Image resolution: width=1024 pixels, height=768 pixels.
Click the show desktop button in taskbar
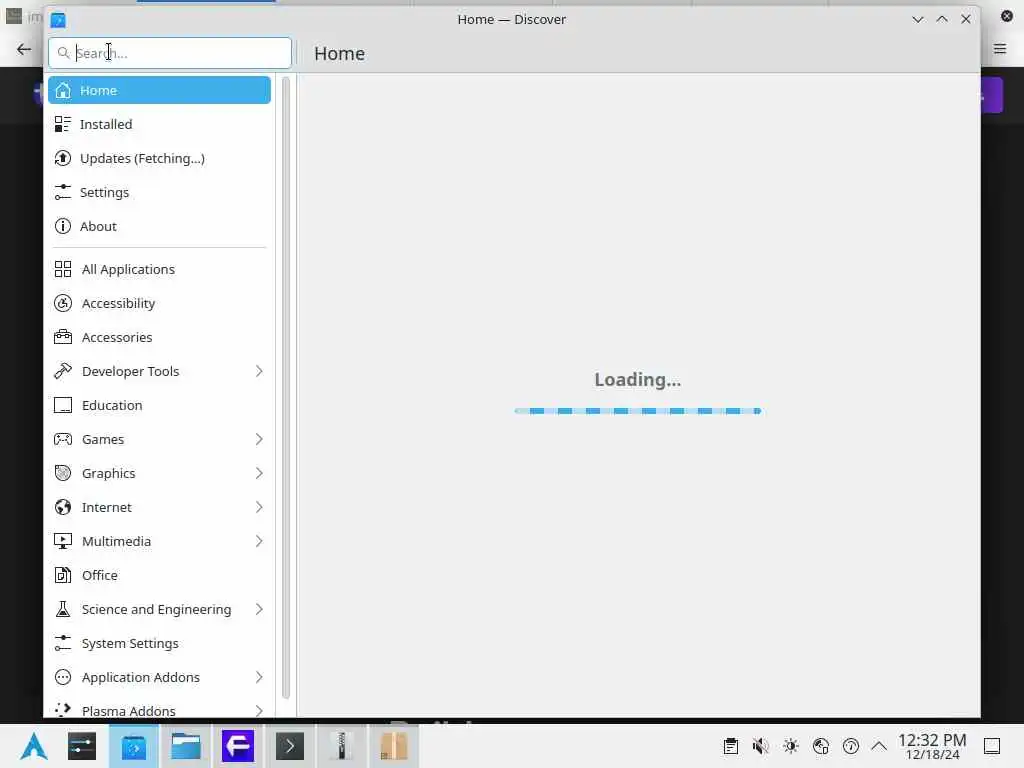[x=992, y=746]
